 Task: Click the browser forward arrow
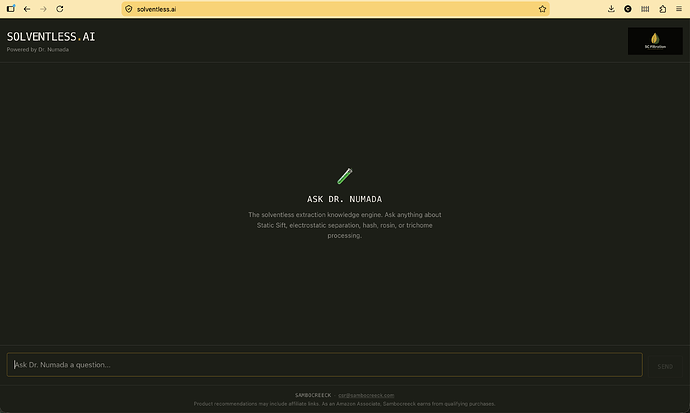tap(43, 9)
